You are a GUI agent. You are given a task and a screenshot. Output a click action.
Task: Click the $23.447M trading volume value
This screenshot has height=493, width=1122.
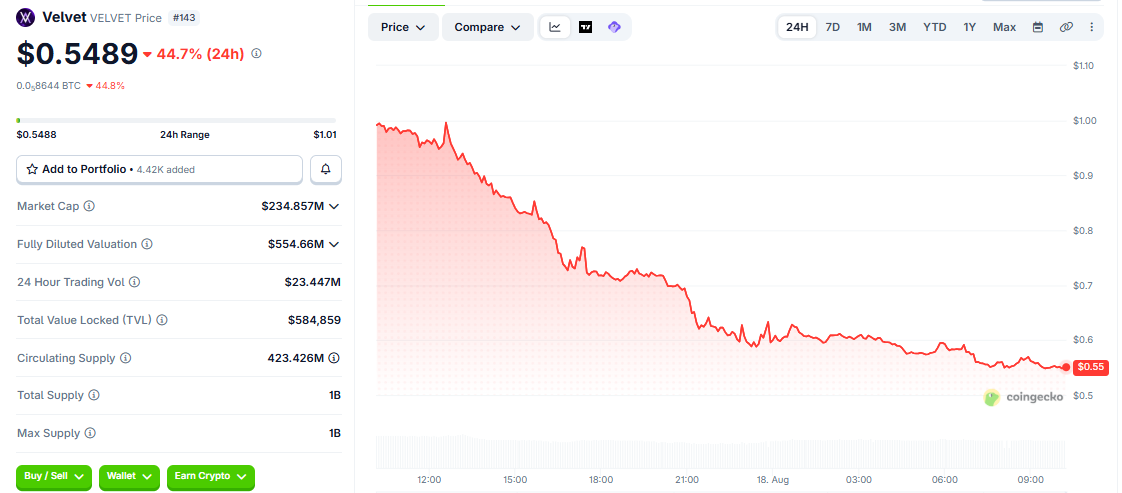click(313, 282)
